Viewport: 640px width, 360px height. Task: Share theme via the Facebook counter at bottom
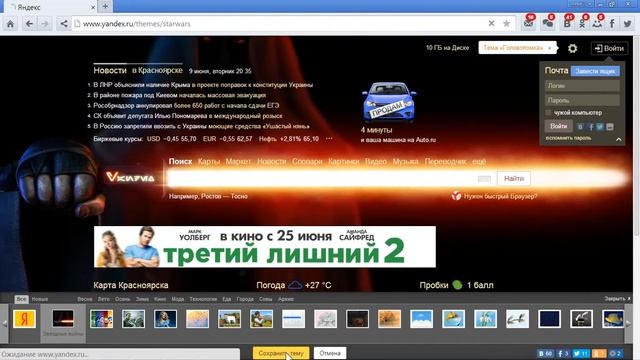coord(563,353)
